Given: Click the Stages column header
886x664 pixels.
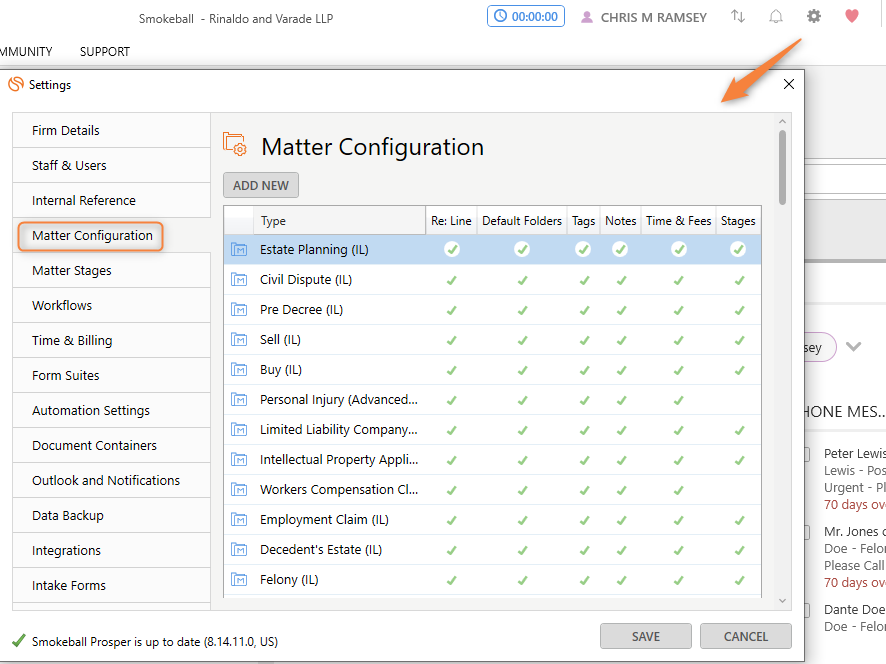Looking at the screenshot, I should pos(738,220).
